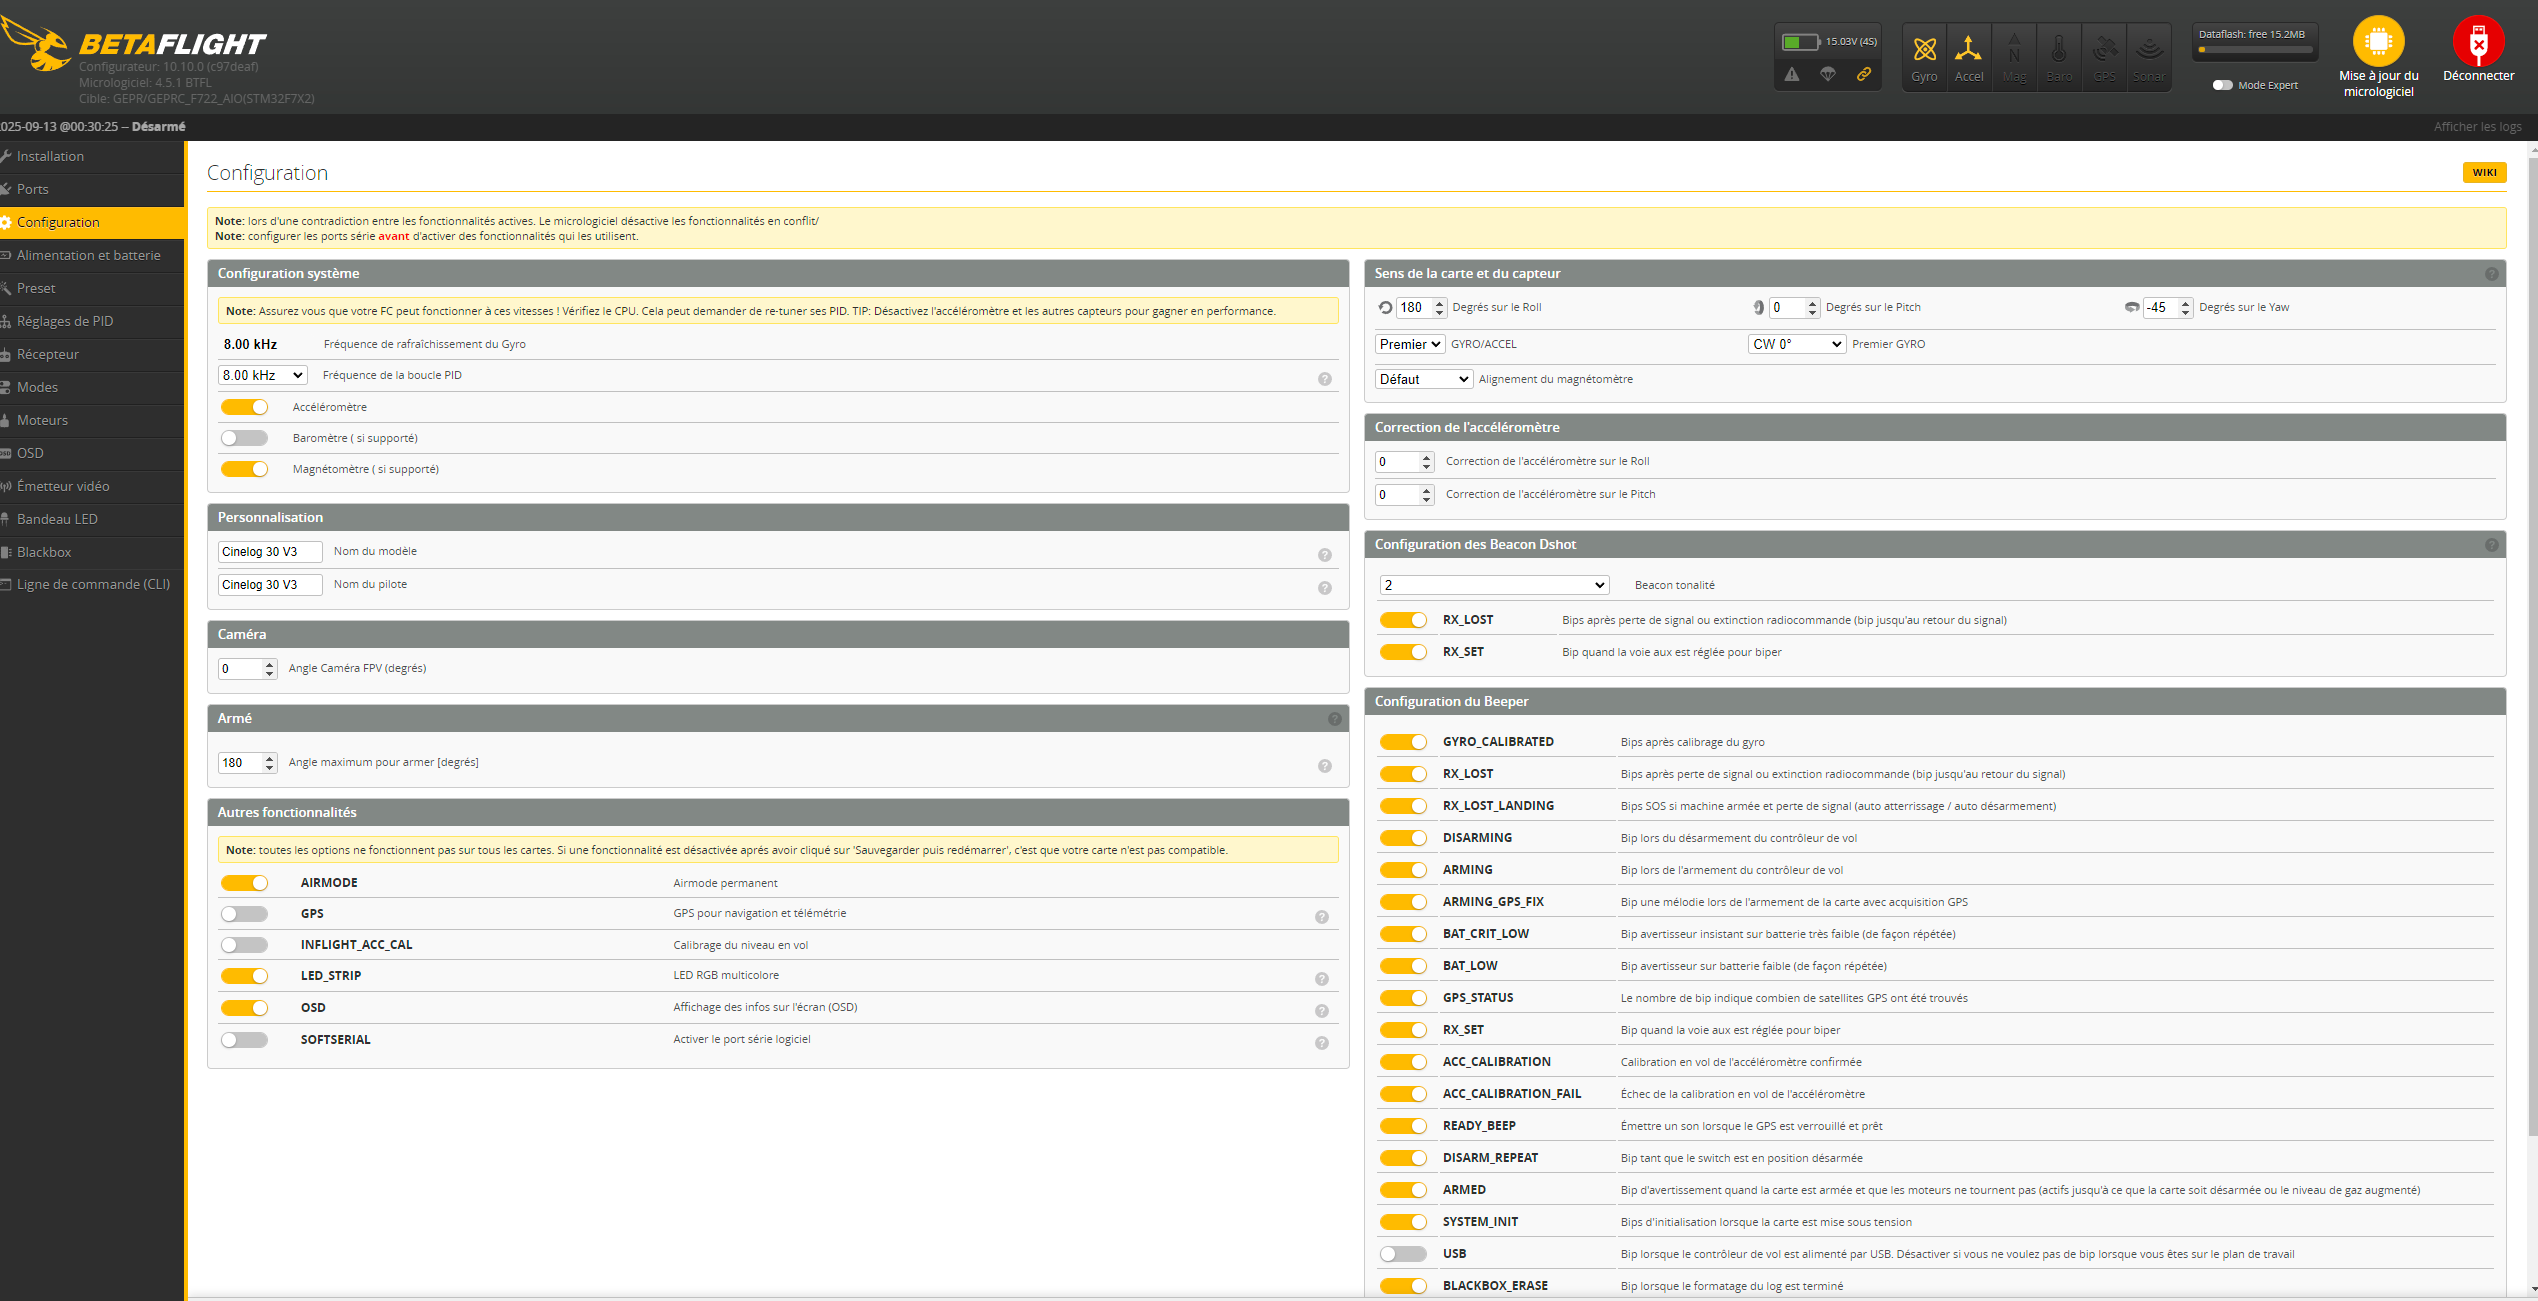Click the link status icon under battery
The width and height of the screenshot is (2538, 1301).
pyautogui.click(x=1864, y=74)
